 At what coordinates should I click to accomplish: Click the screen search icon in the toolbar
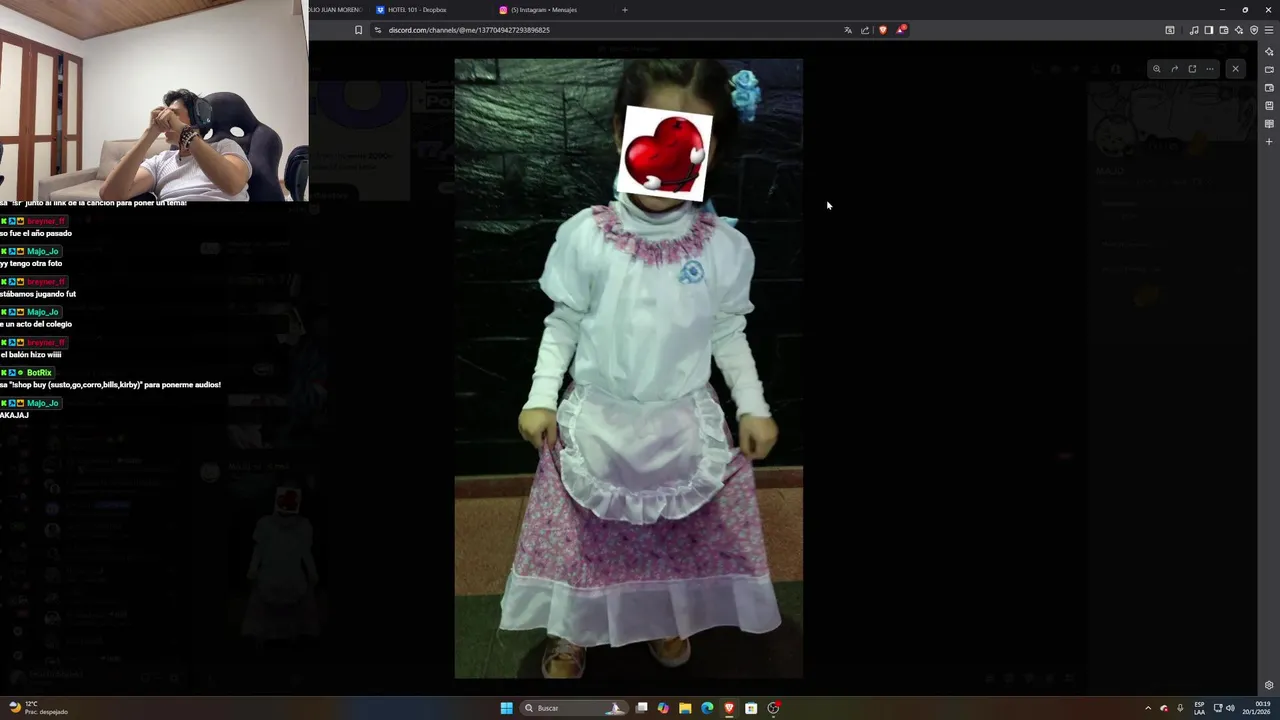1170,30
